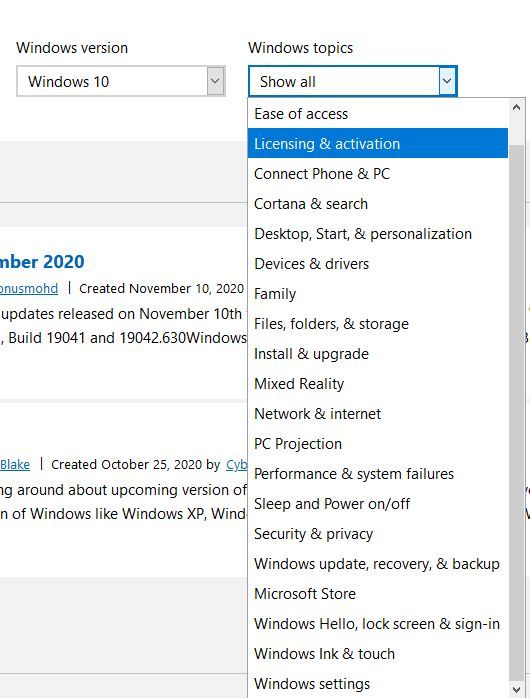Viewport: 530px width, 698px height.
Task: Open the Windows version dropdown arrow
Action: tap(215, 81)
